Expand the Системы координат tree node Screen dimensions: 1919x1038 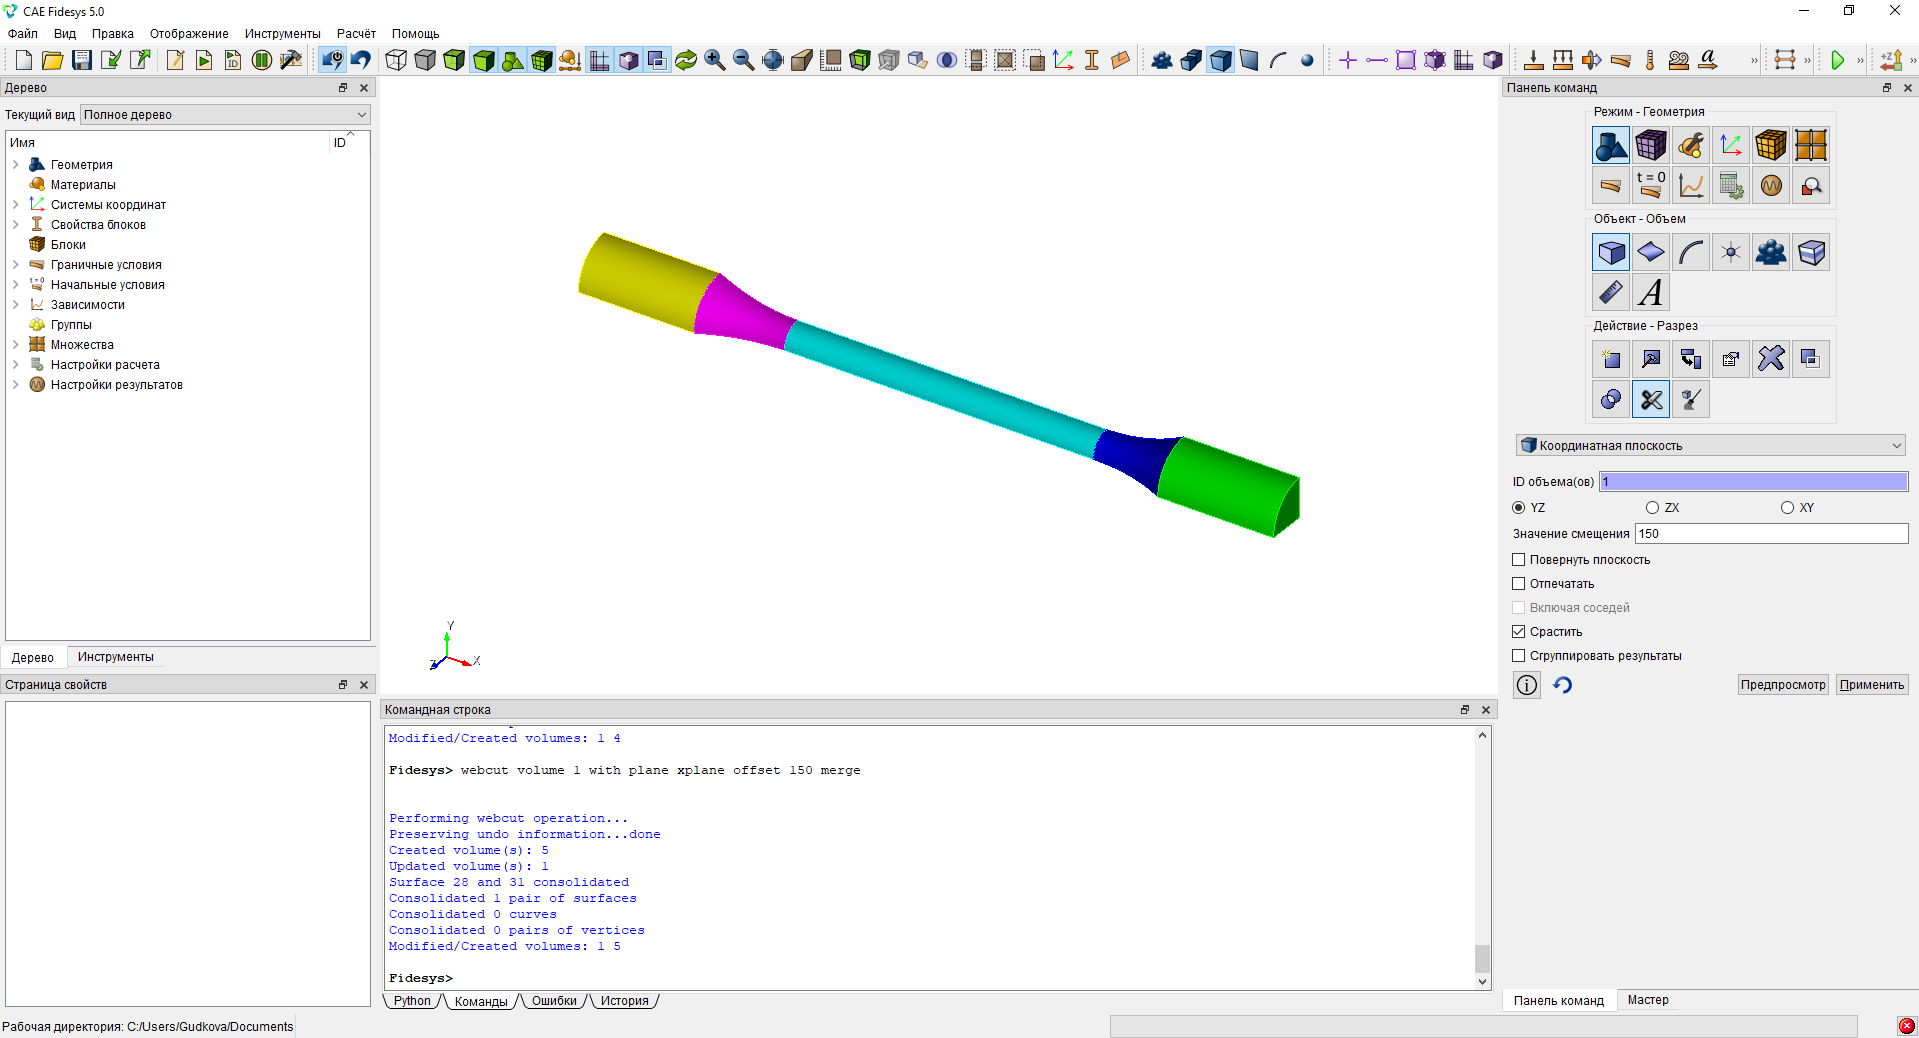point(16,205)
